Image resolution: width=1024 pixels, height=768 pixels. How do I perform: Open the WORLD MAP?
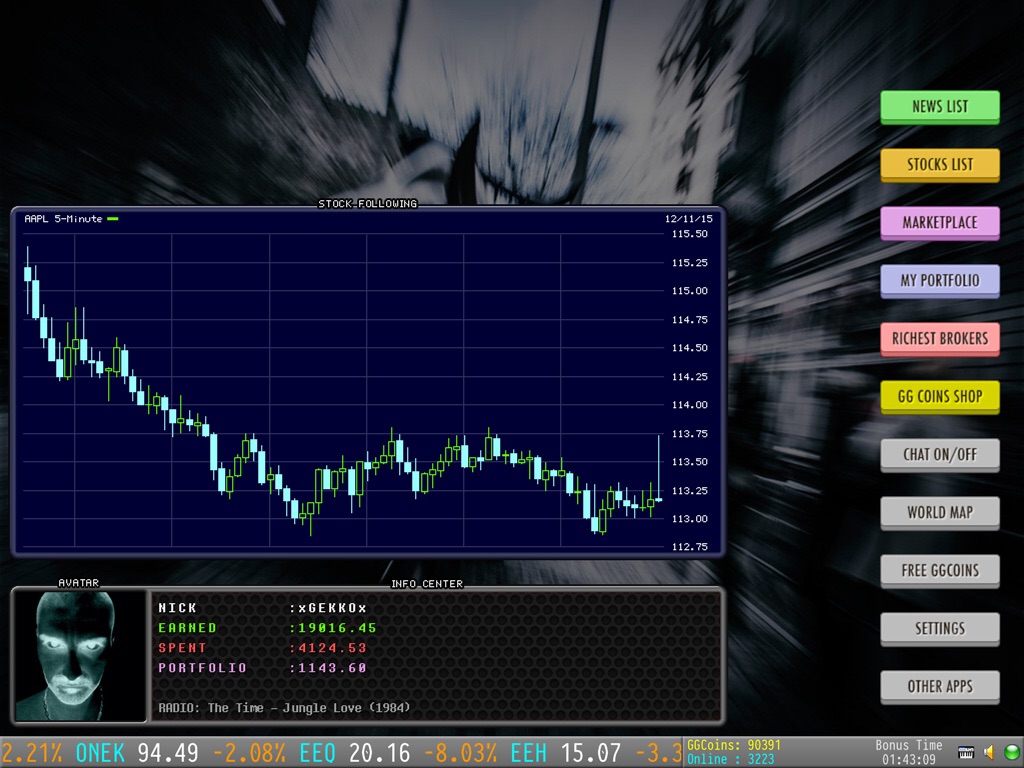940,513
